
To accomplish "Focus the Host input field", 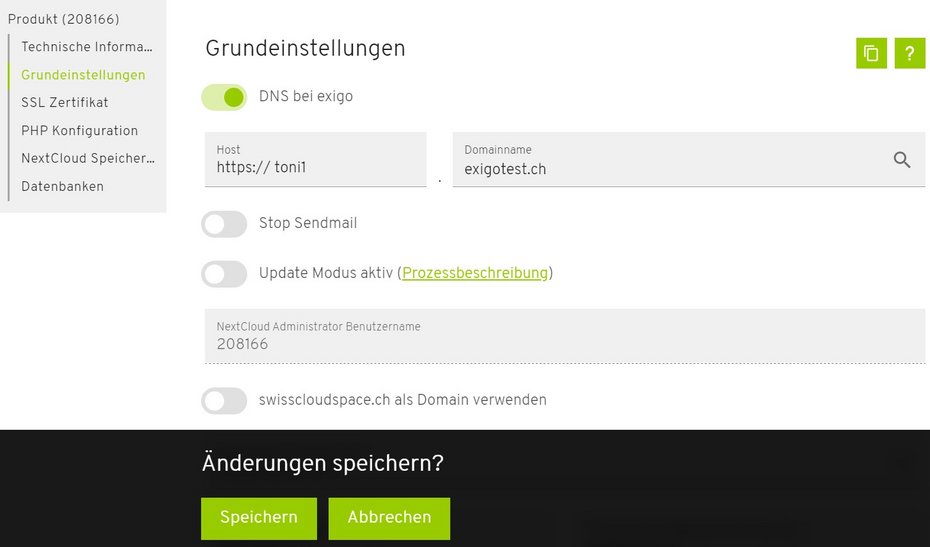I will (316, 160).
